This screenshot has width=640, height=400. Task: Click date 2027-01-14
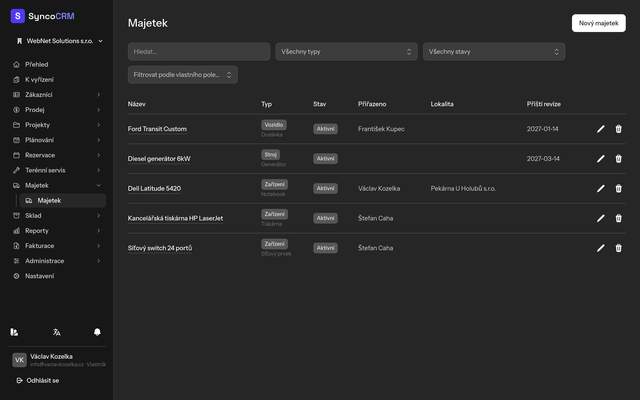(x=542, y=129)
